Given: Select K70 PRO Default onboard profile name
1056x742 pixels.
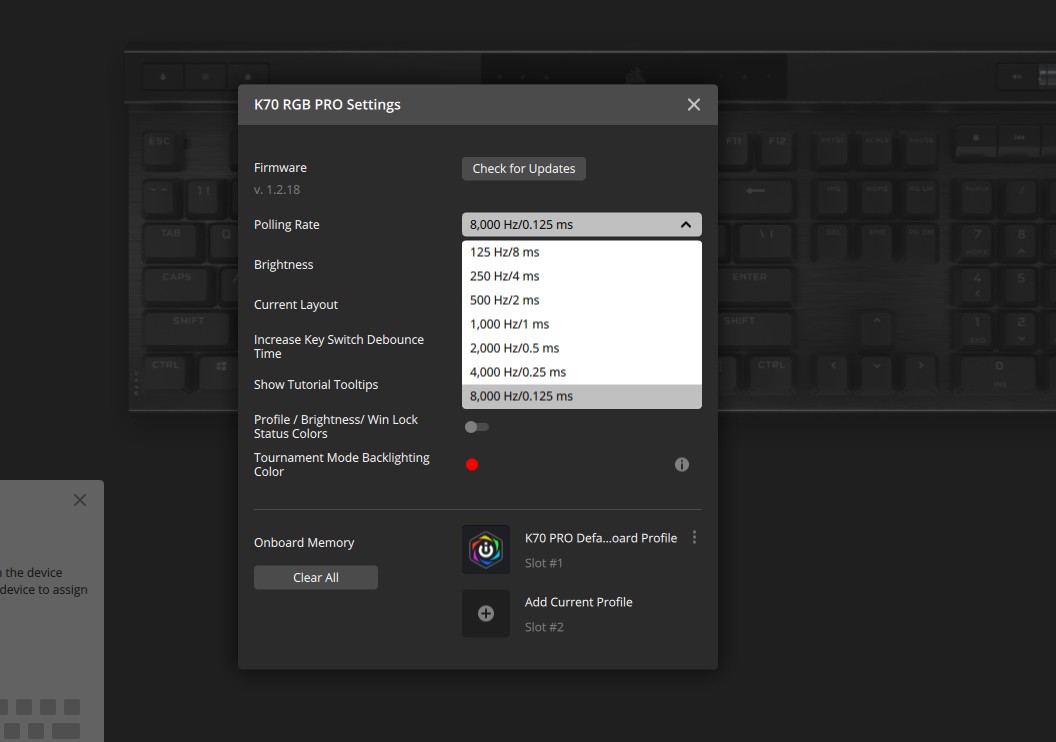Looking at the screenshot, I should point(600,538).
